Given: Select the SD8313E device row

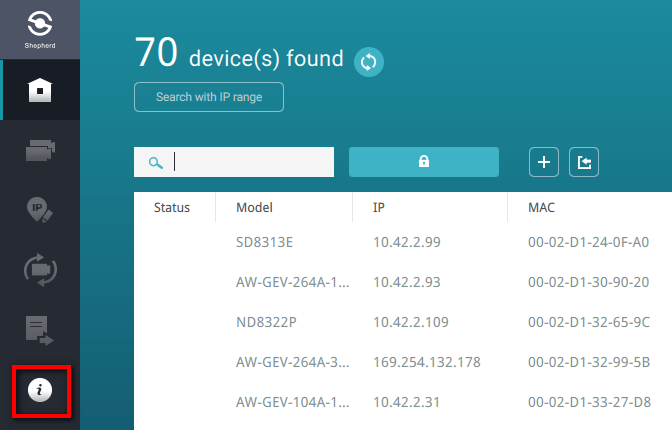Looking at the screenshot, I should (x=400, y=242).
